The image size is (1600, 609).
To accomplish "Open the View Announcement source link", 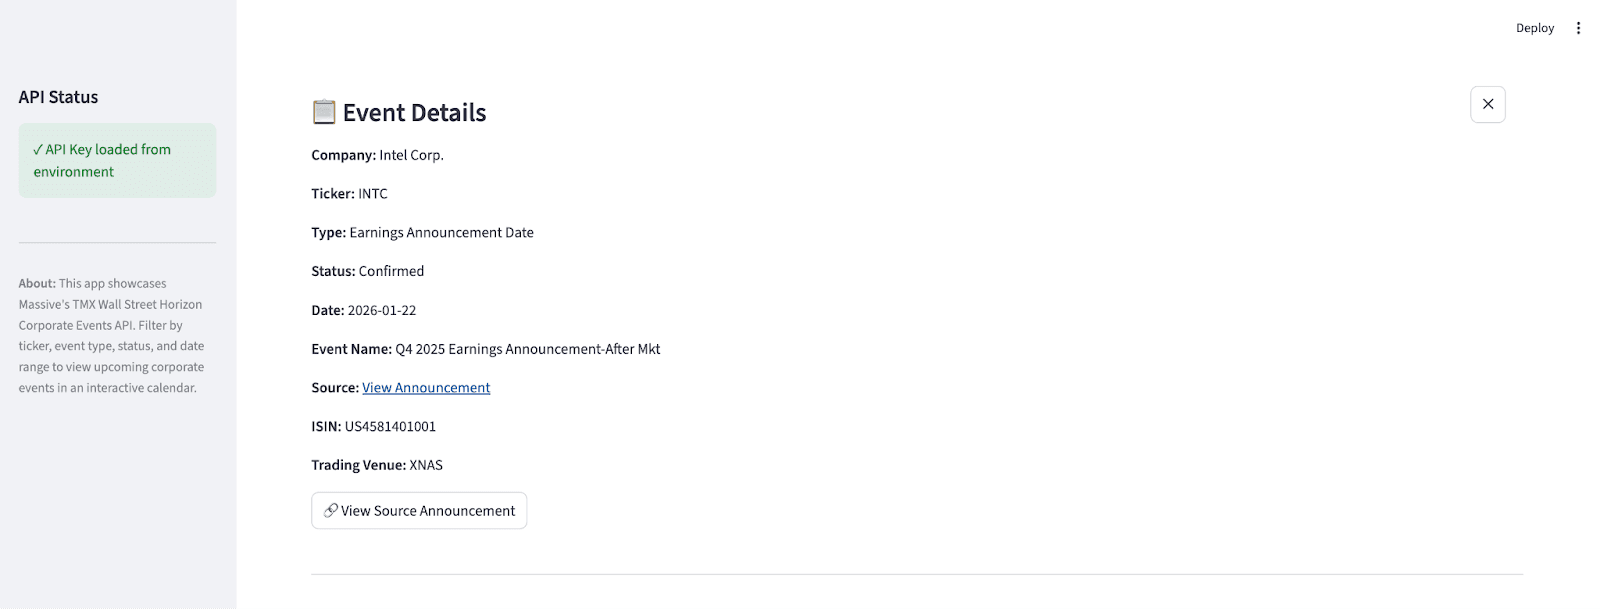I will tap(426, 388).
